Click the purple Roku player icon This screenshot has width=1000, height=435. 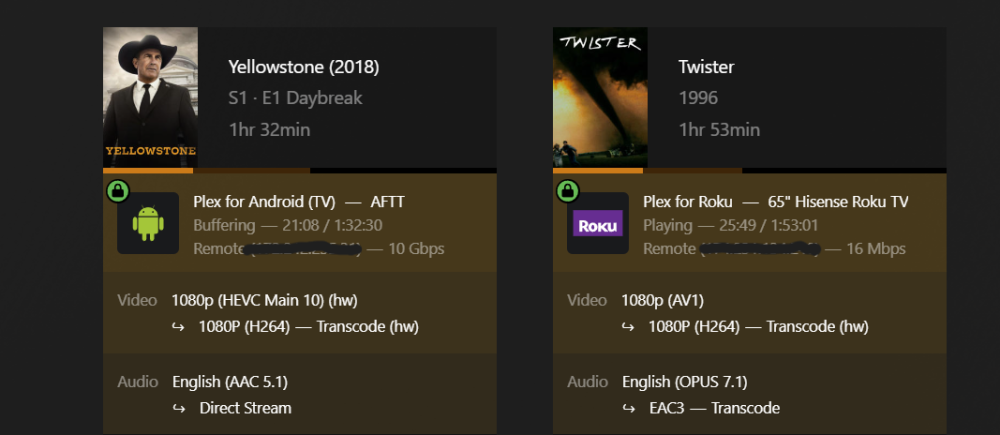(598, 223)
